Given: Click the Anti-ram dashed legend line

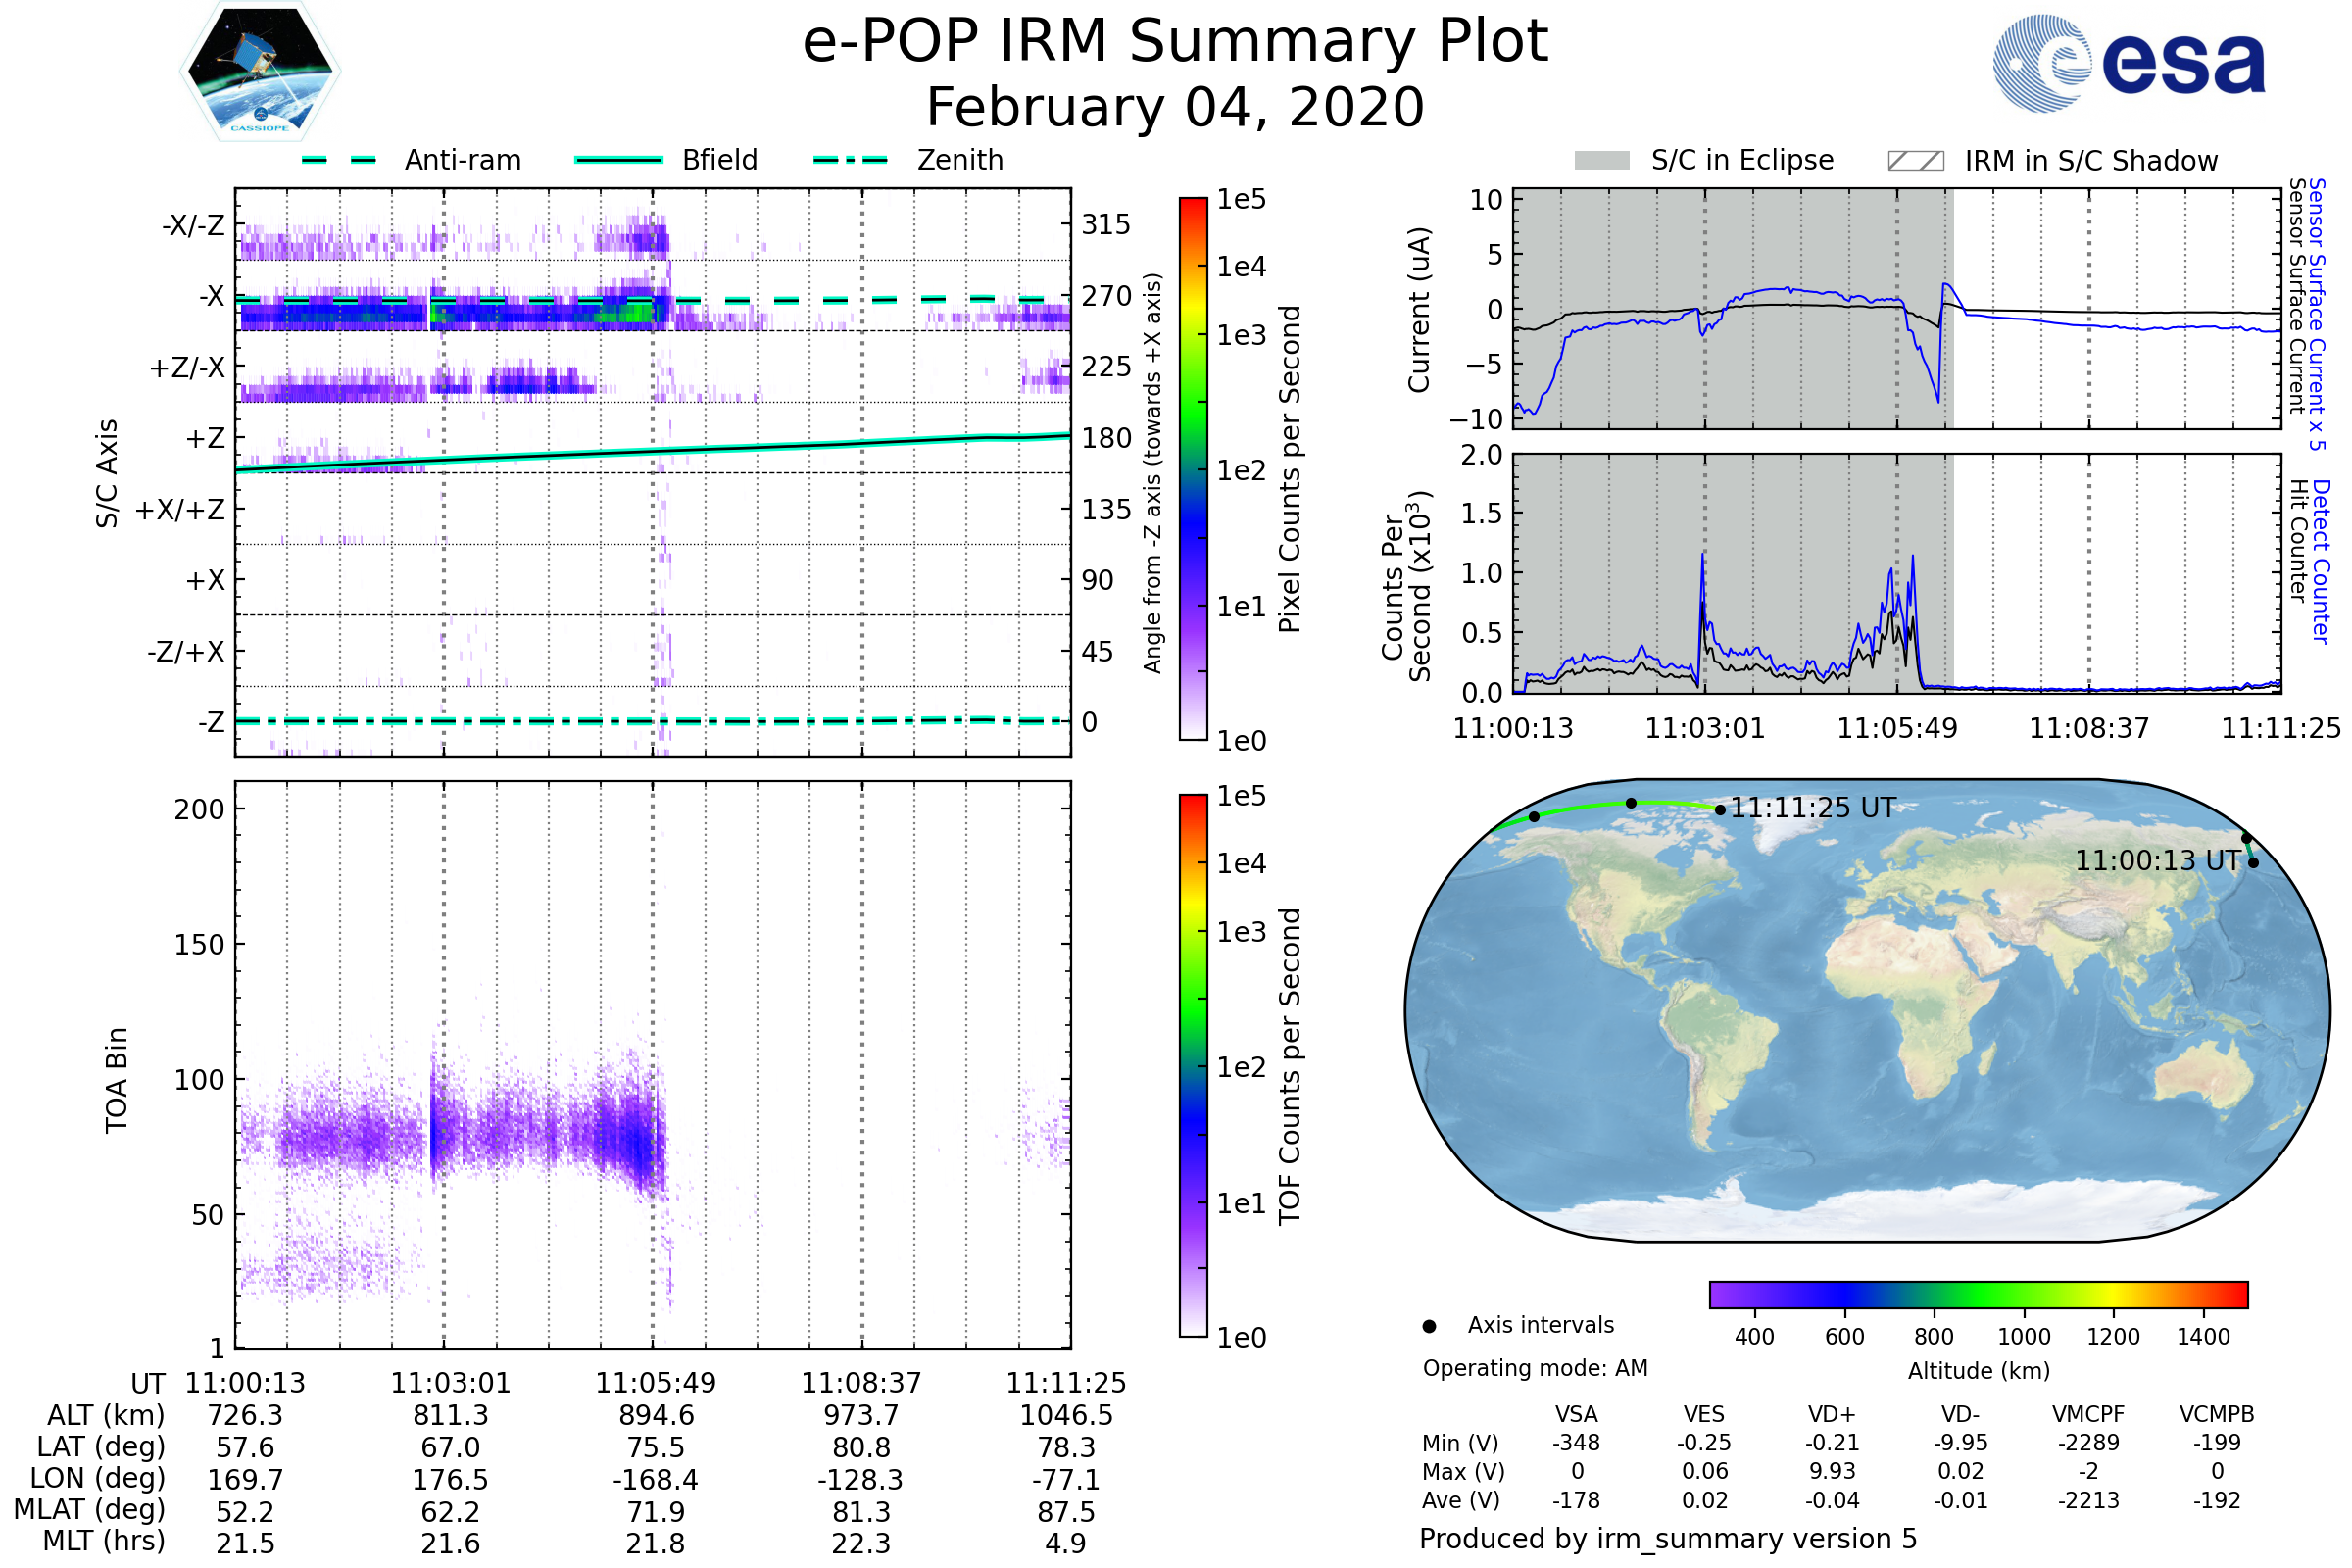Looking at the screenshot, I should (339, 160).
